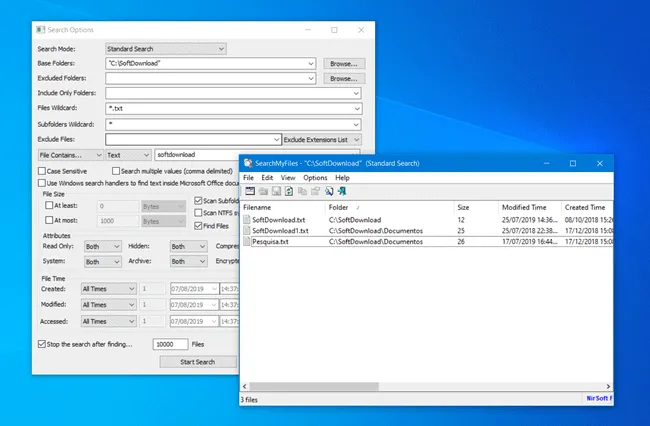Viewport: 650px width, 426px height.
Task: Click the copy toolbar icon
Action: [x=302, y=191]
